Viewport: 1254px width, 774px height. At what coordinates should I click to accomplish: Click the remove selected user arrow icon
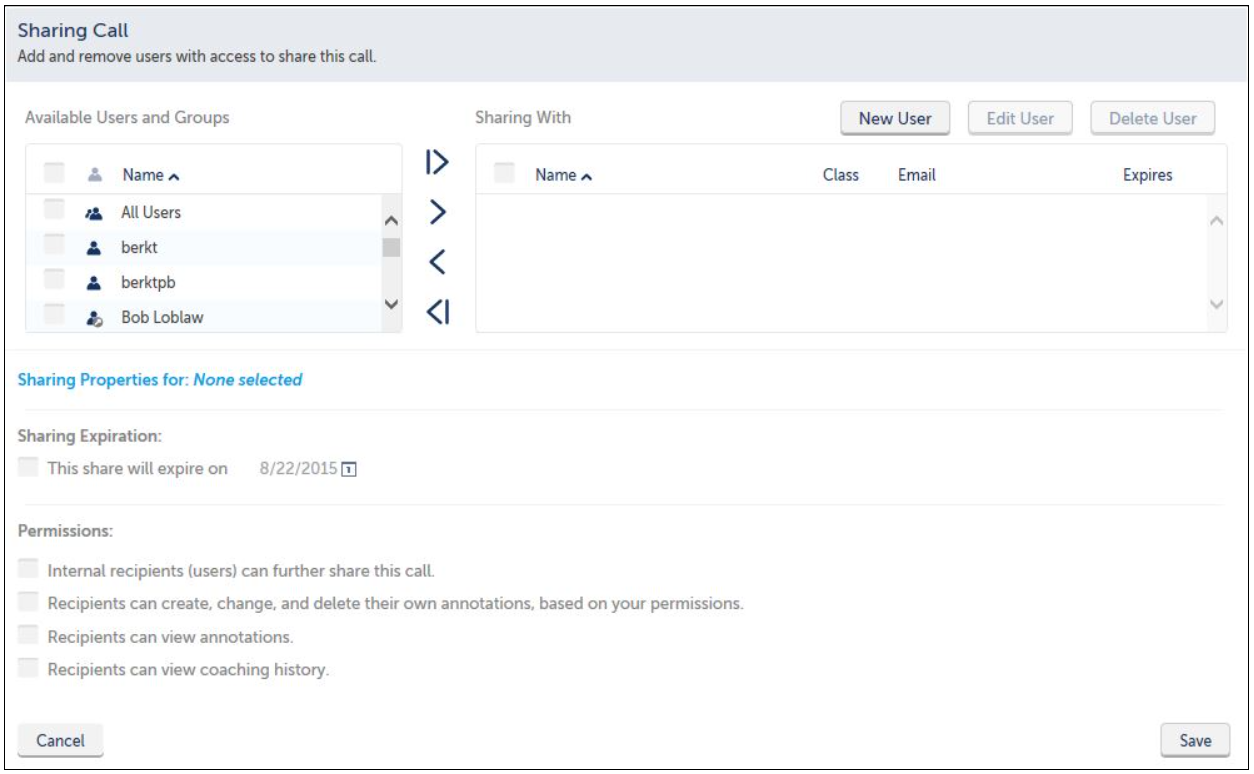(x=437, y=262)
